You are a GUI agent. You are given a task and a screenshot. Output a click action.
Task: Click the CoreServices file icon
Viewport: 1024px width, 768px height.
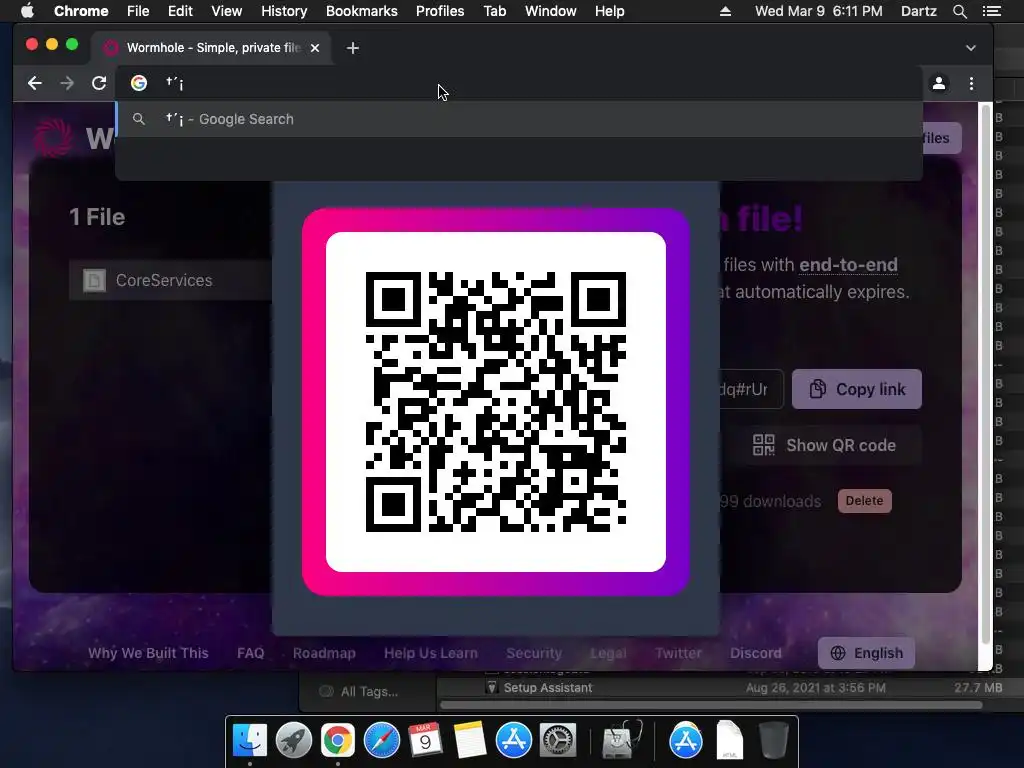pyautogui.click(x=94, y=280)
